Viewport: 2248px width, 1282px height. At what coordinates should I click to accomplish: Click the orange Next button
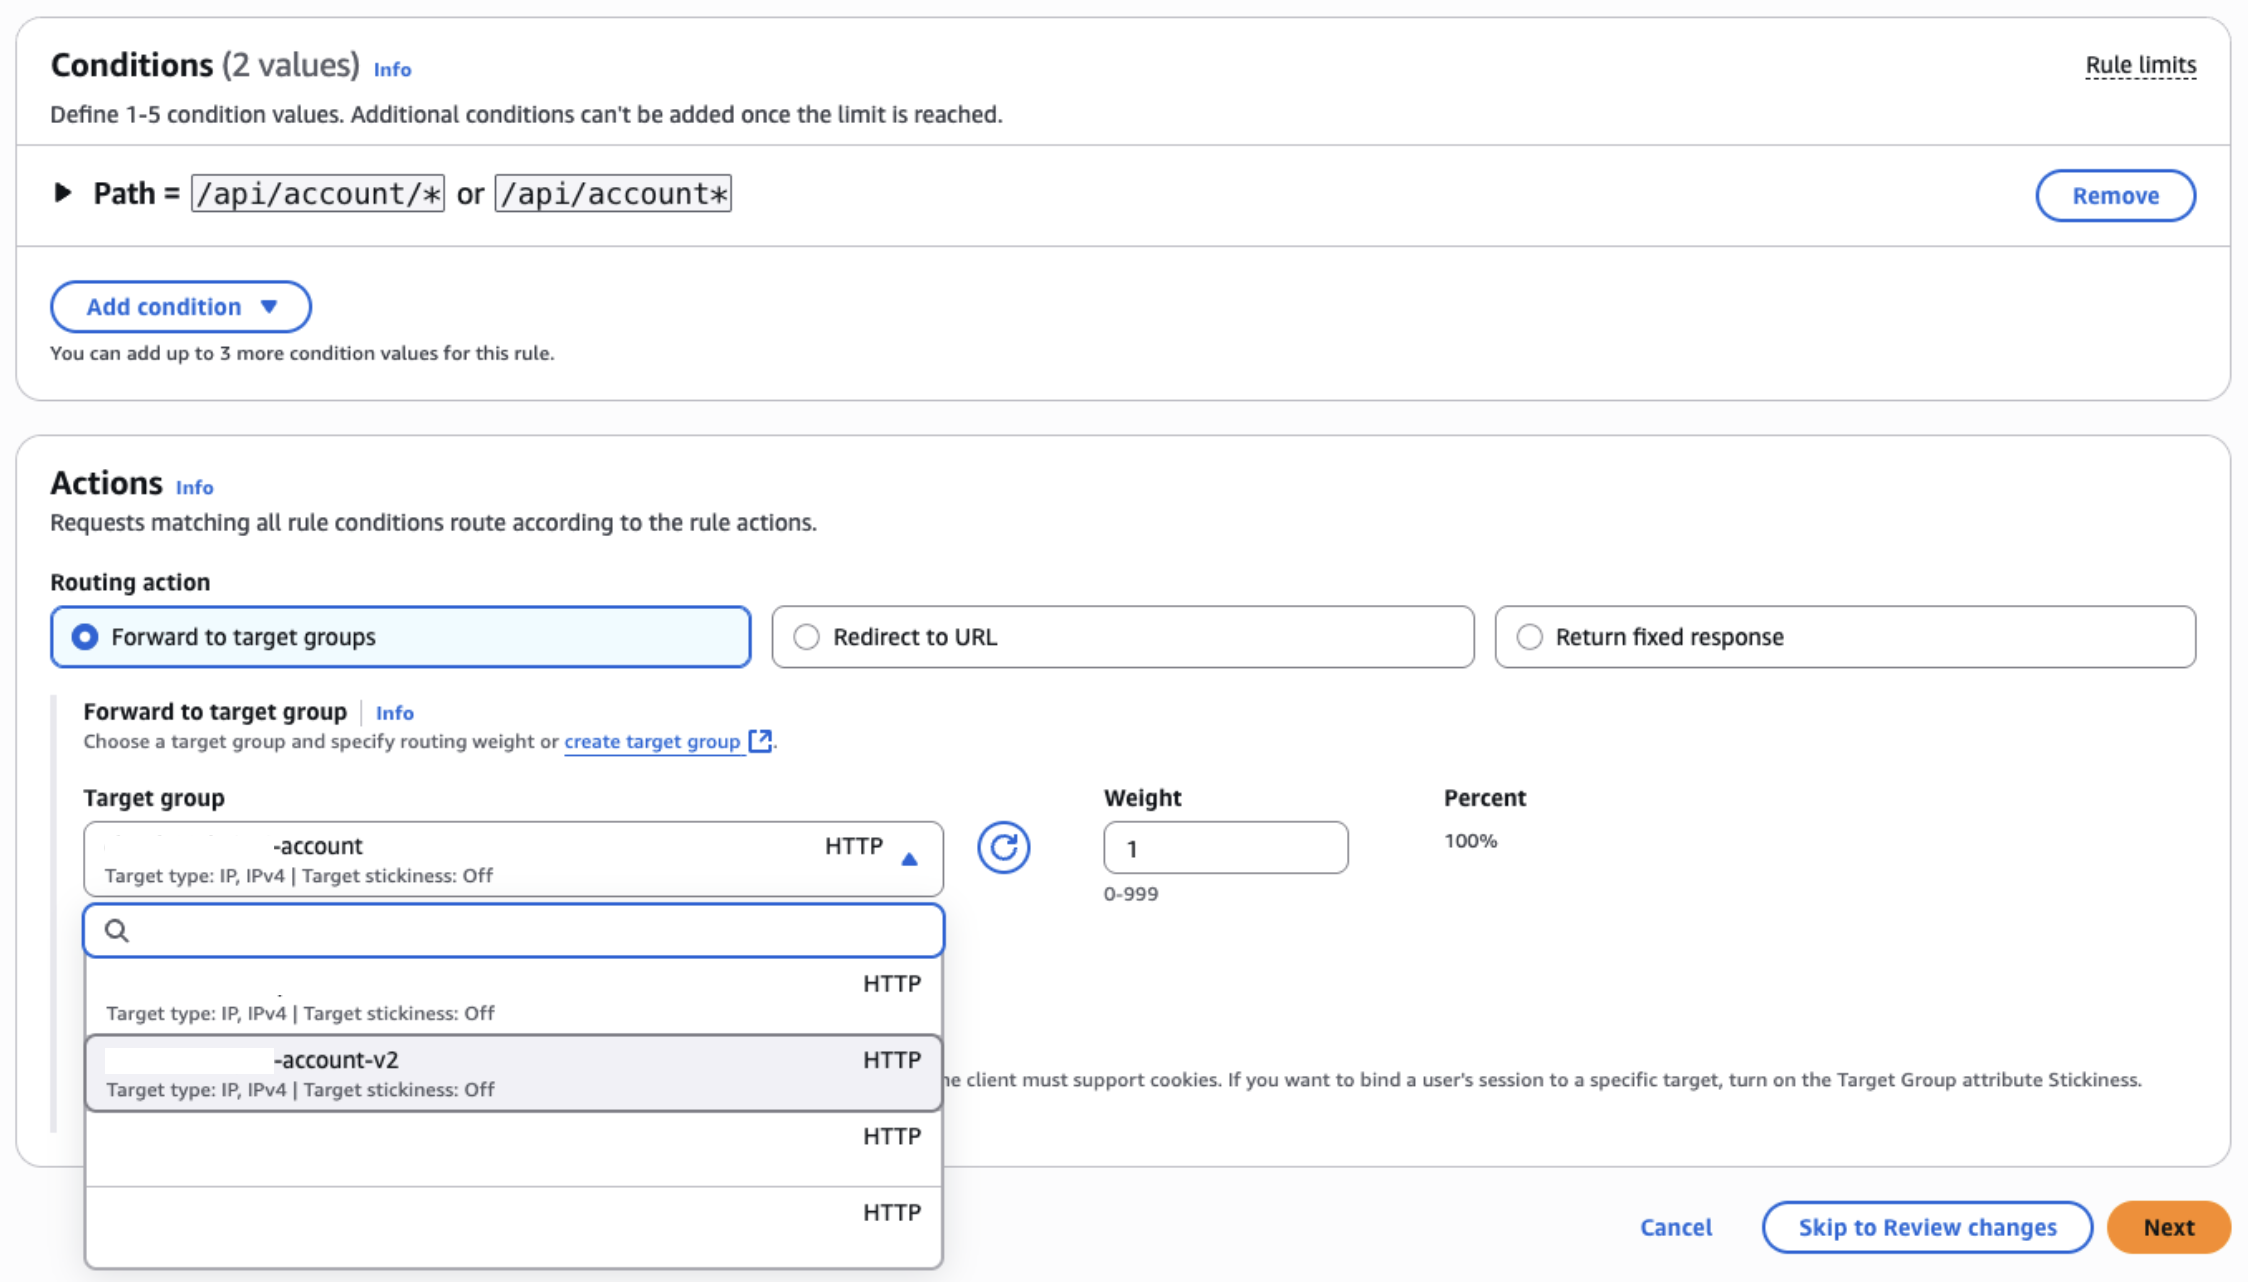tap(2168, 1227)
